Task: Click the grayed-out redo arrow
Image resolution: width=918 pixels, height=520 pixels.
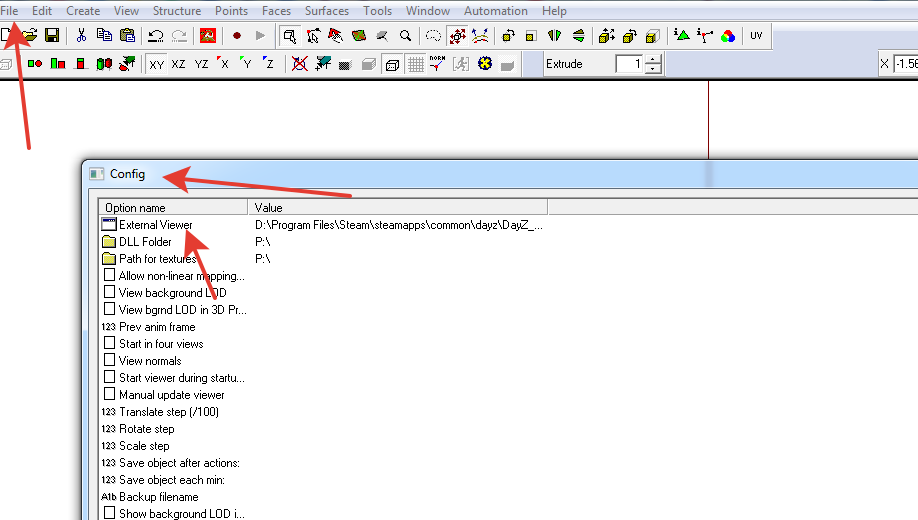Action: pyautogui.click(x=179, y=36)
